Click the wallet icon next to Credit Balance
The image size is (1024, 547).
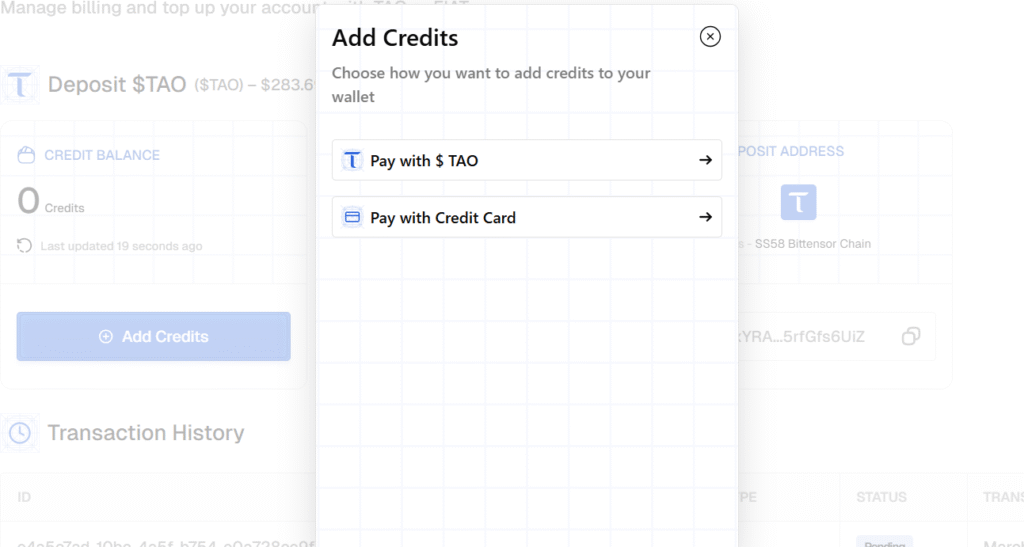coord(27,155)
